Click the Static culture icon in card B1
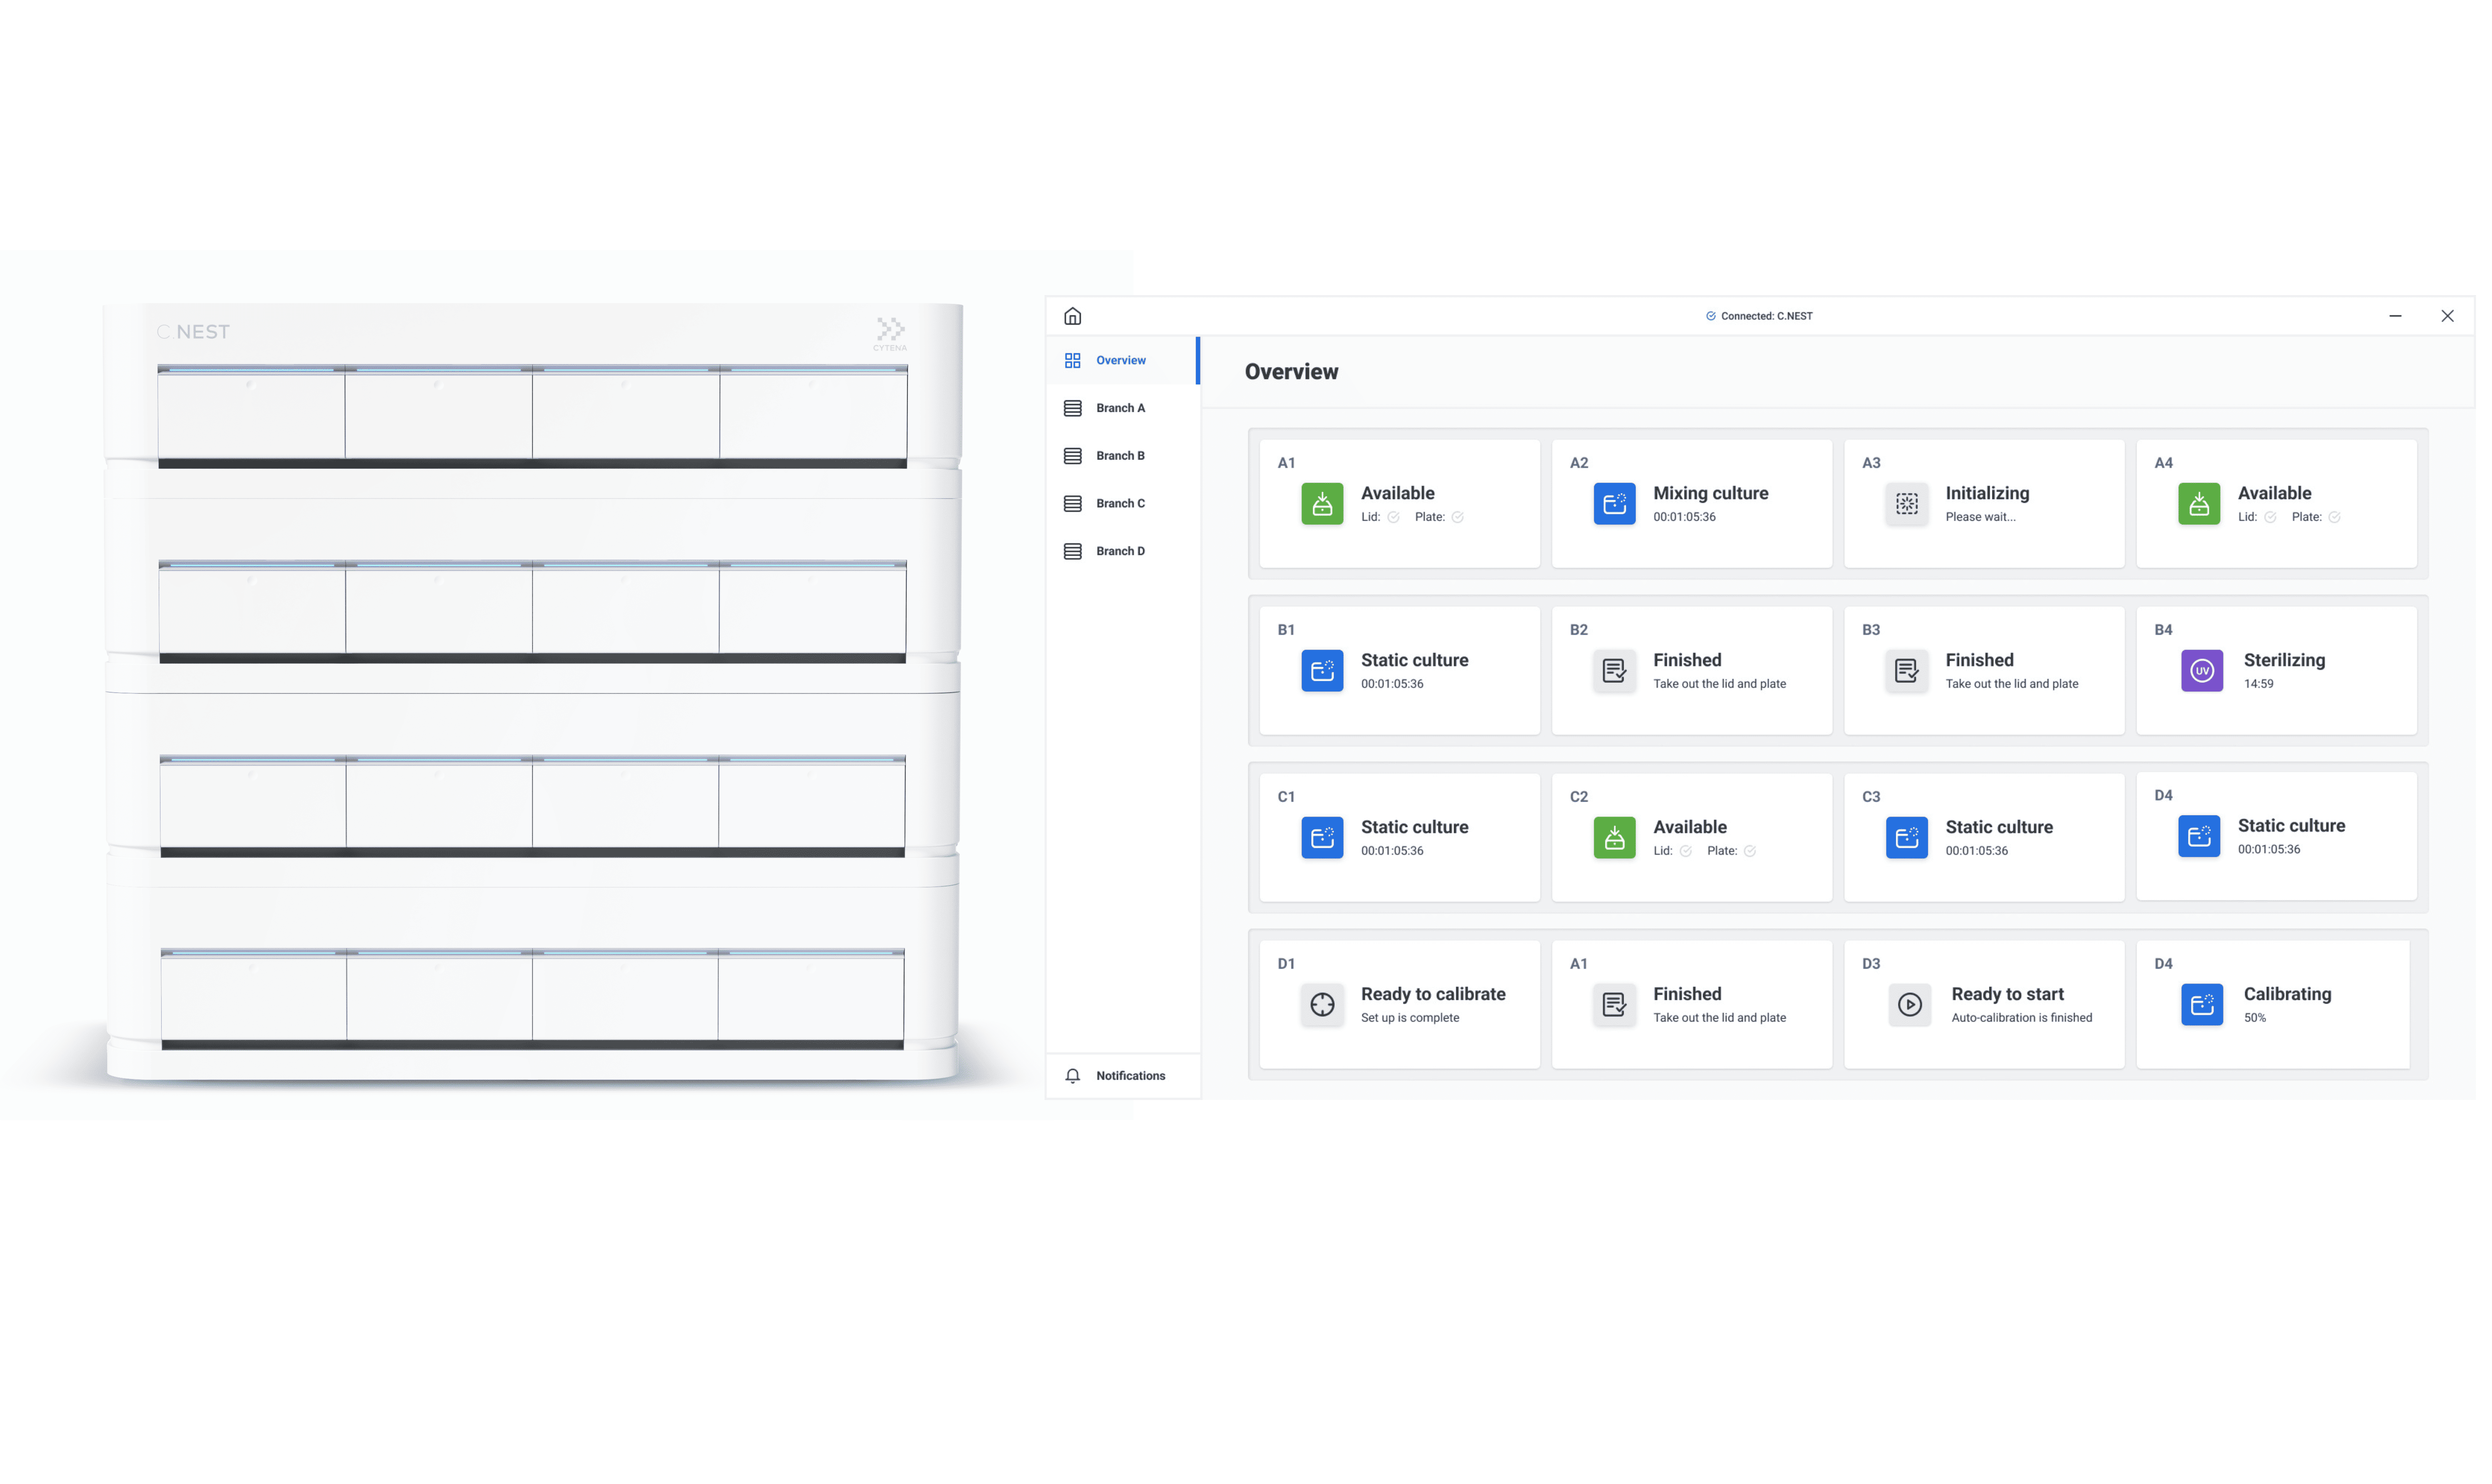 click(x=1322, y=671)
